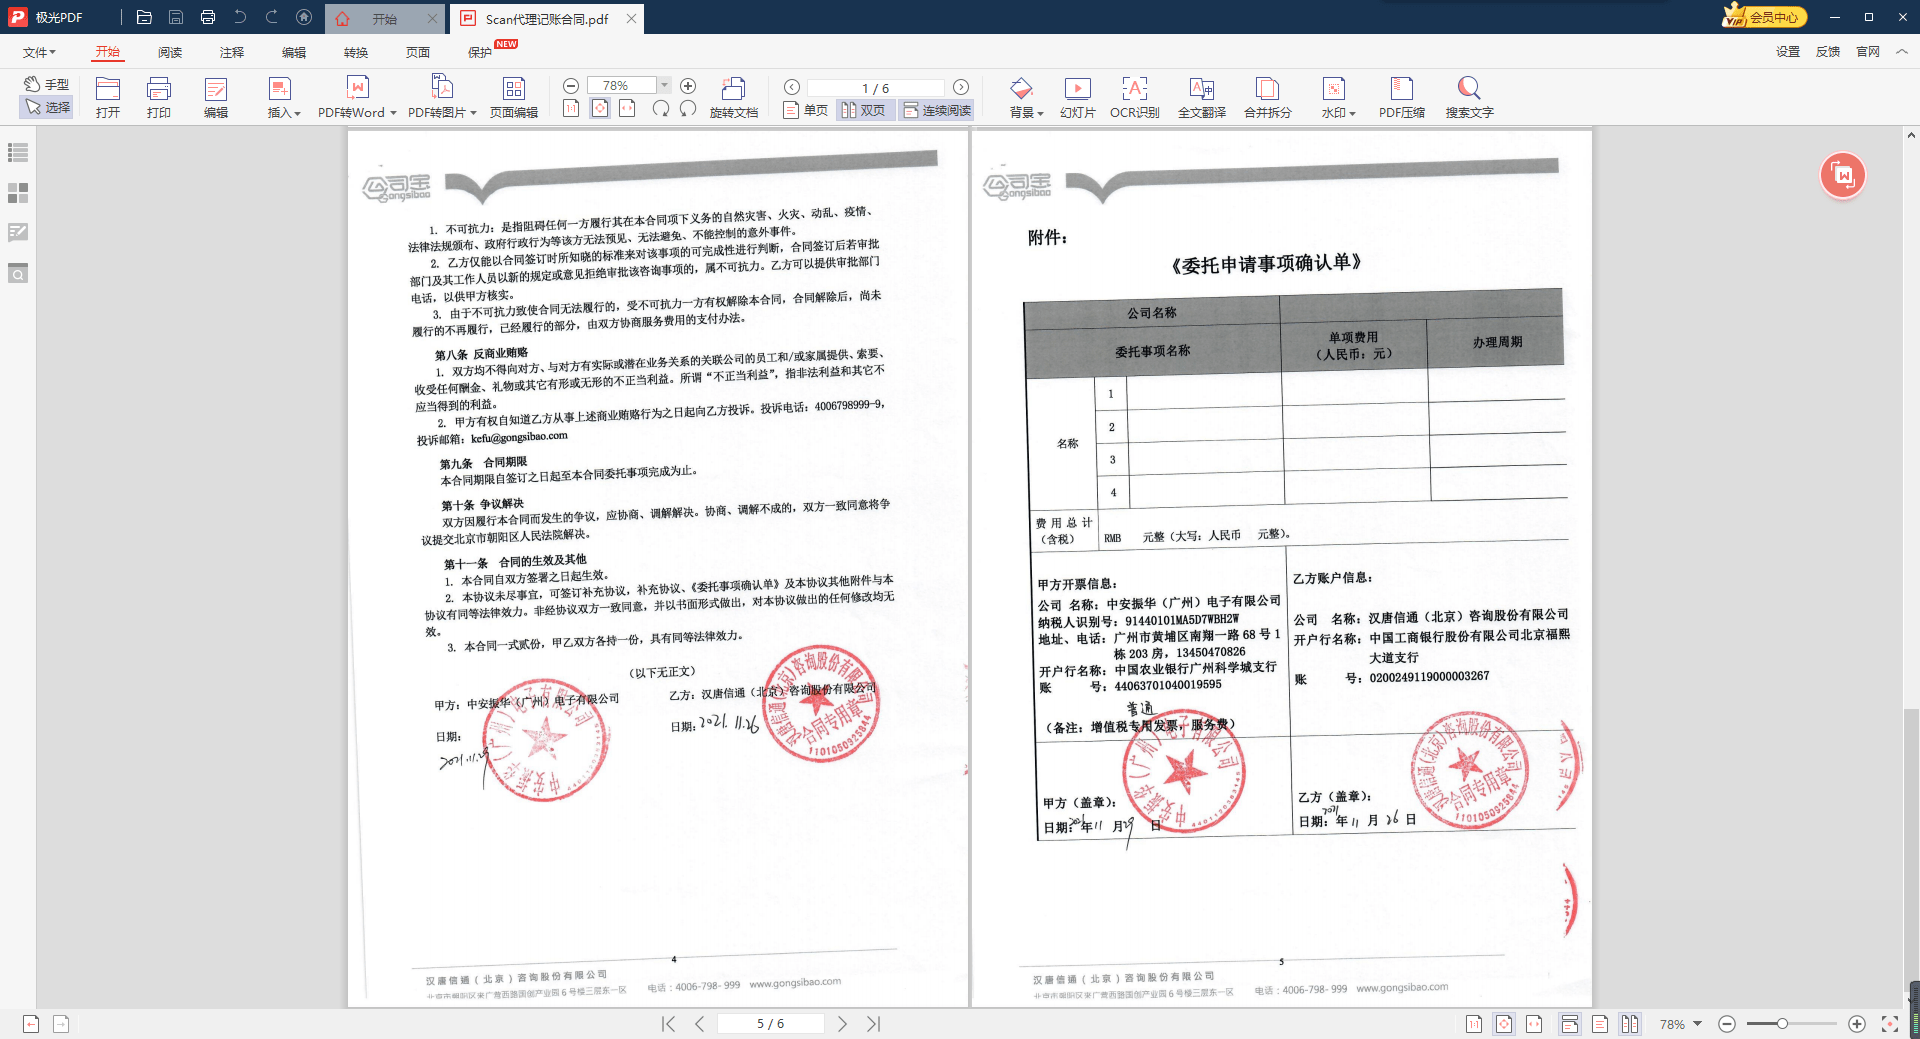
Task: Open the 转换 ribbon tab
Action: point(355,52)
